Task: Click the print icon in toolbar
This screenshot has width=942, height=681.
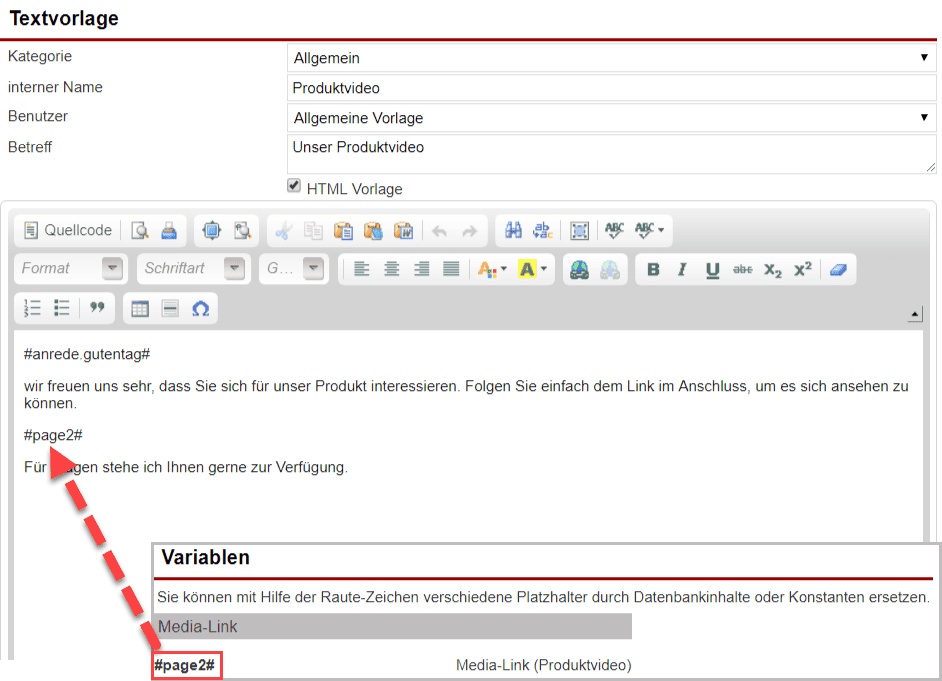Action: (x=170, y=230)
